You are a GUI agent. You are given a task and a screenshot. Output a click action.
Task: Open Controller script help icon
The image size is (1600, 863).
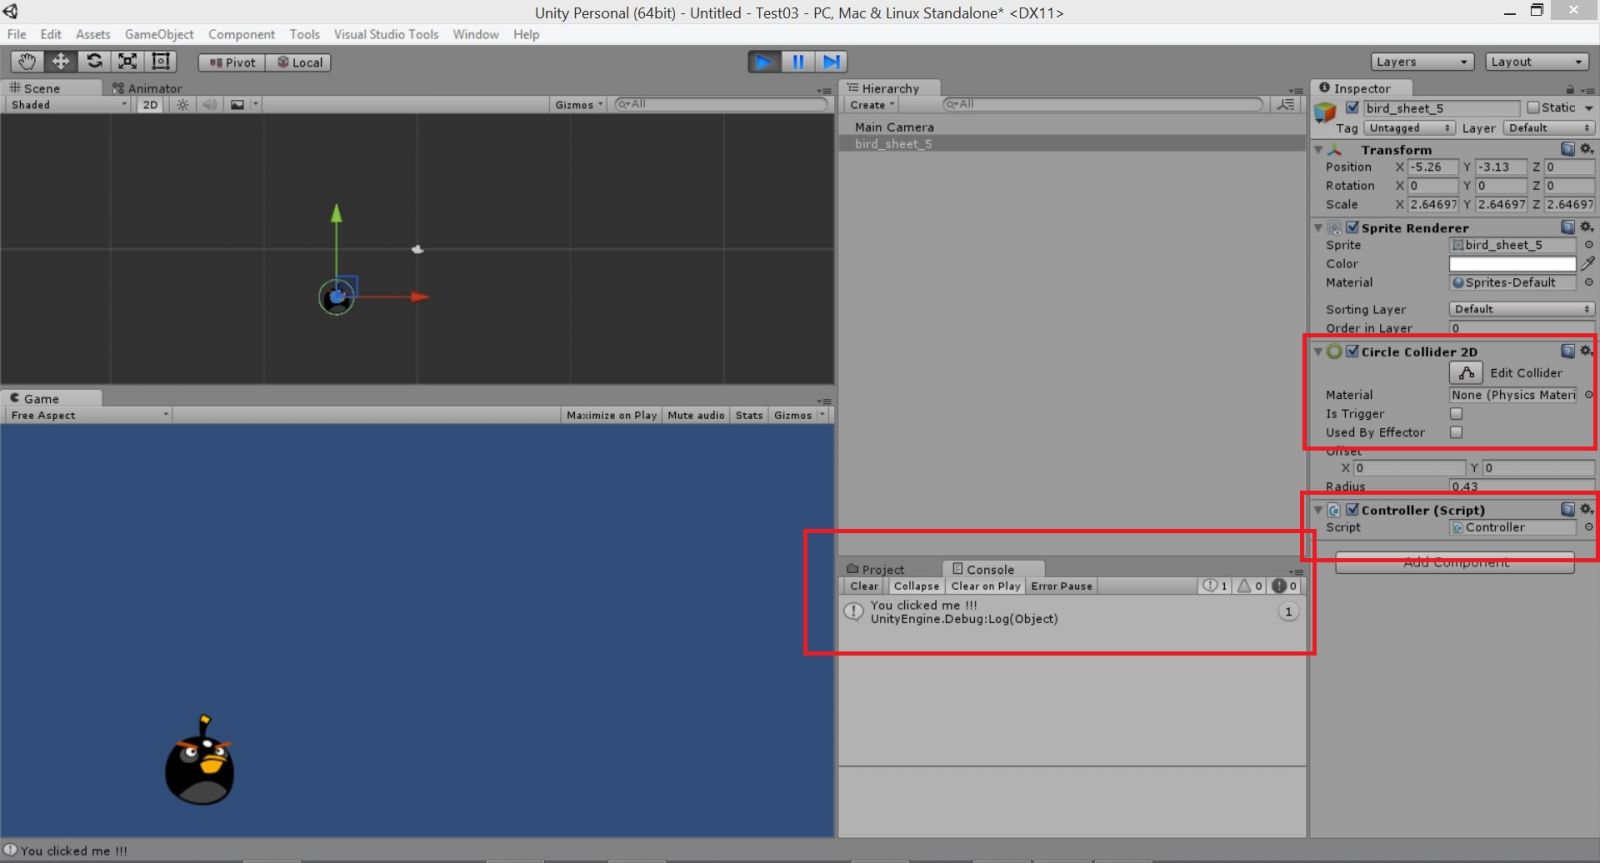[x=1568, y=509]
